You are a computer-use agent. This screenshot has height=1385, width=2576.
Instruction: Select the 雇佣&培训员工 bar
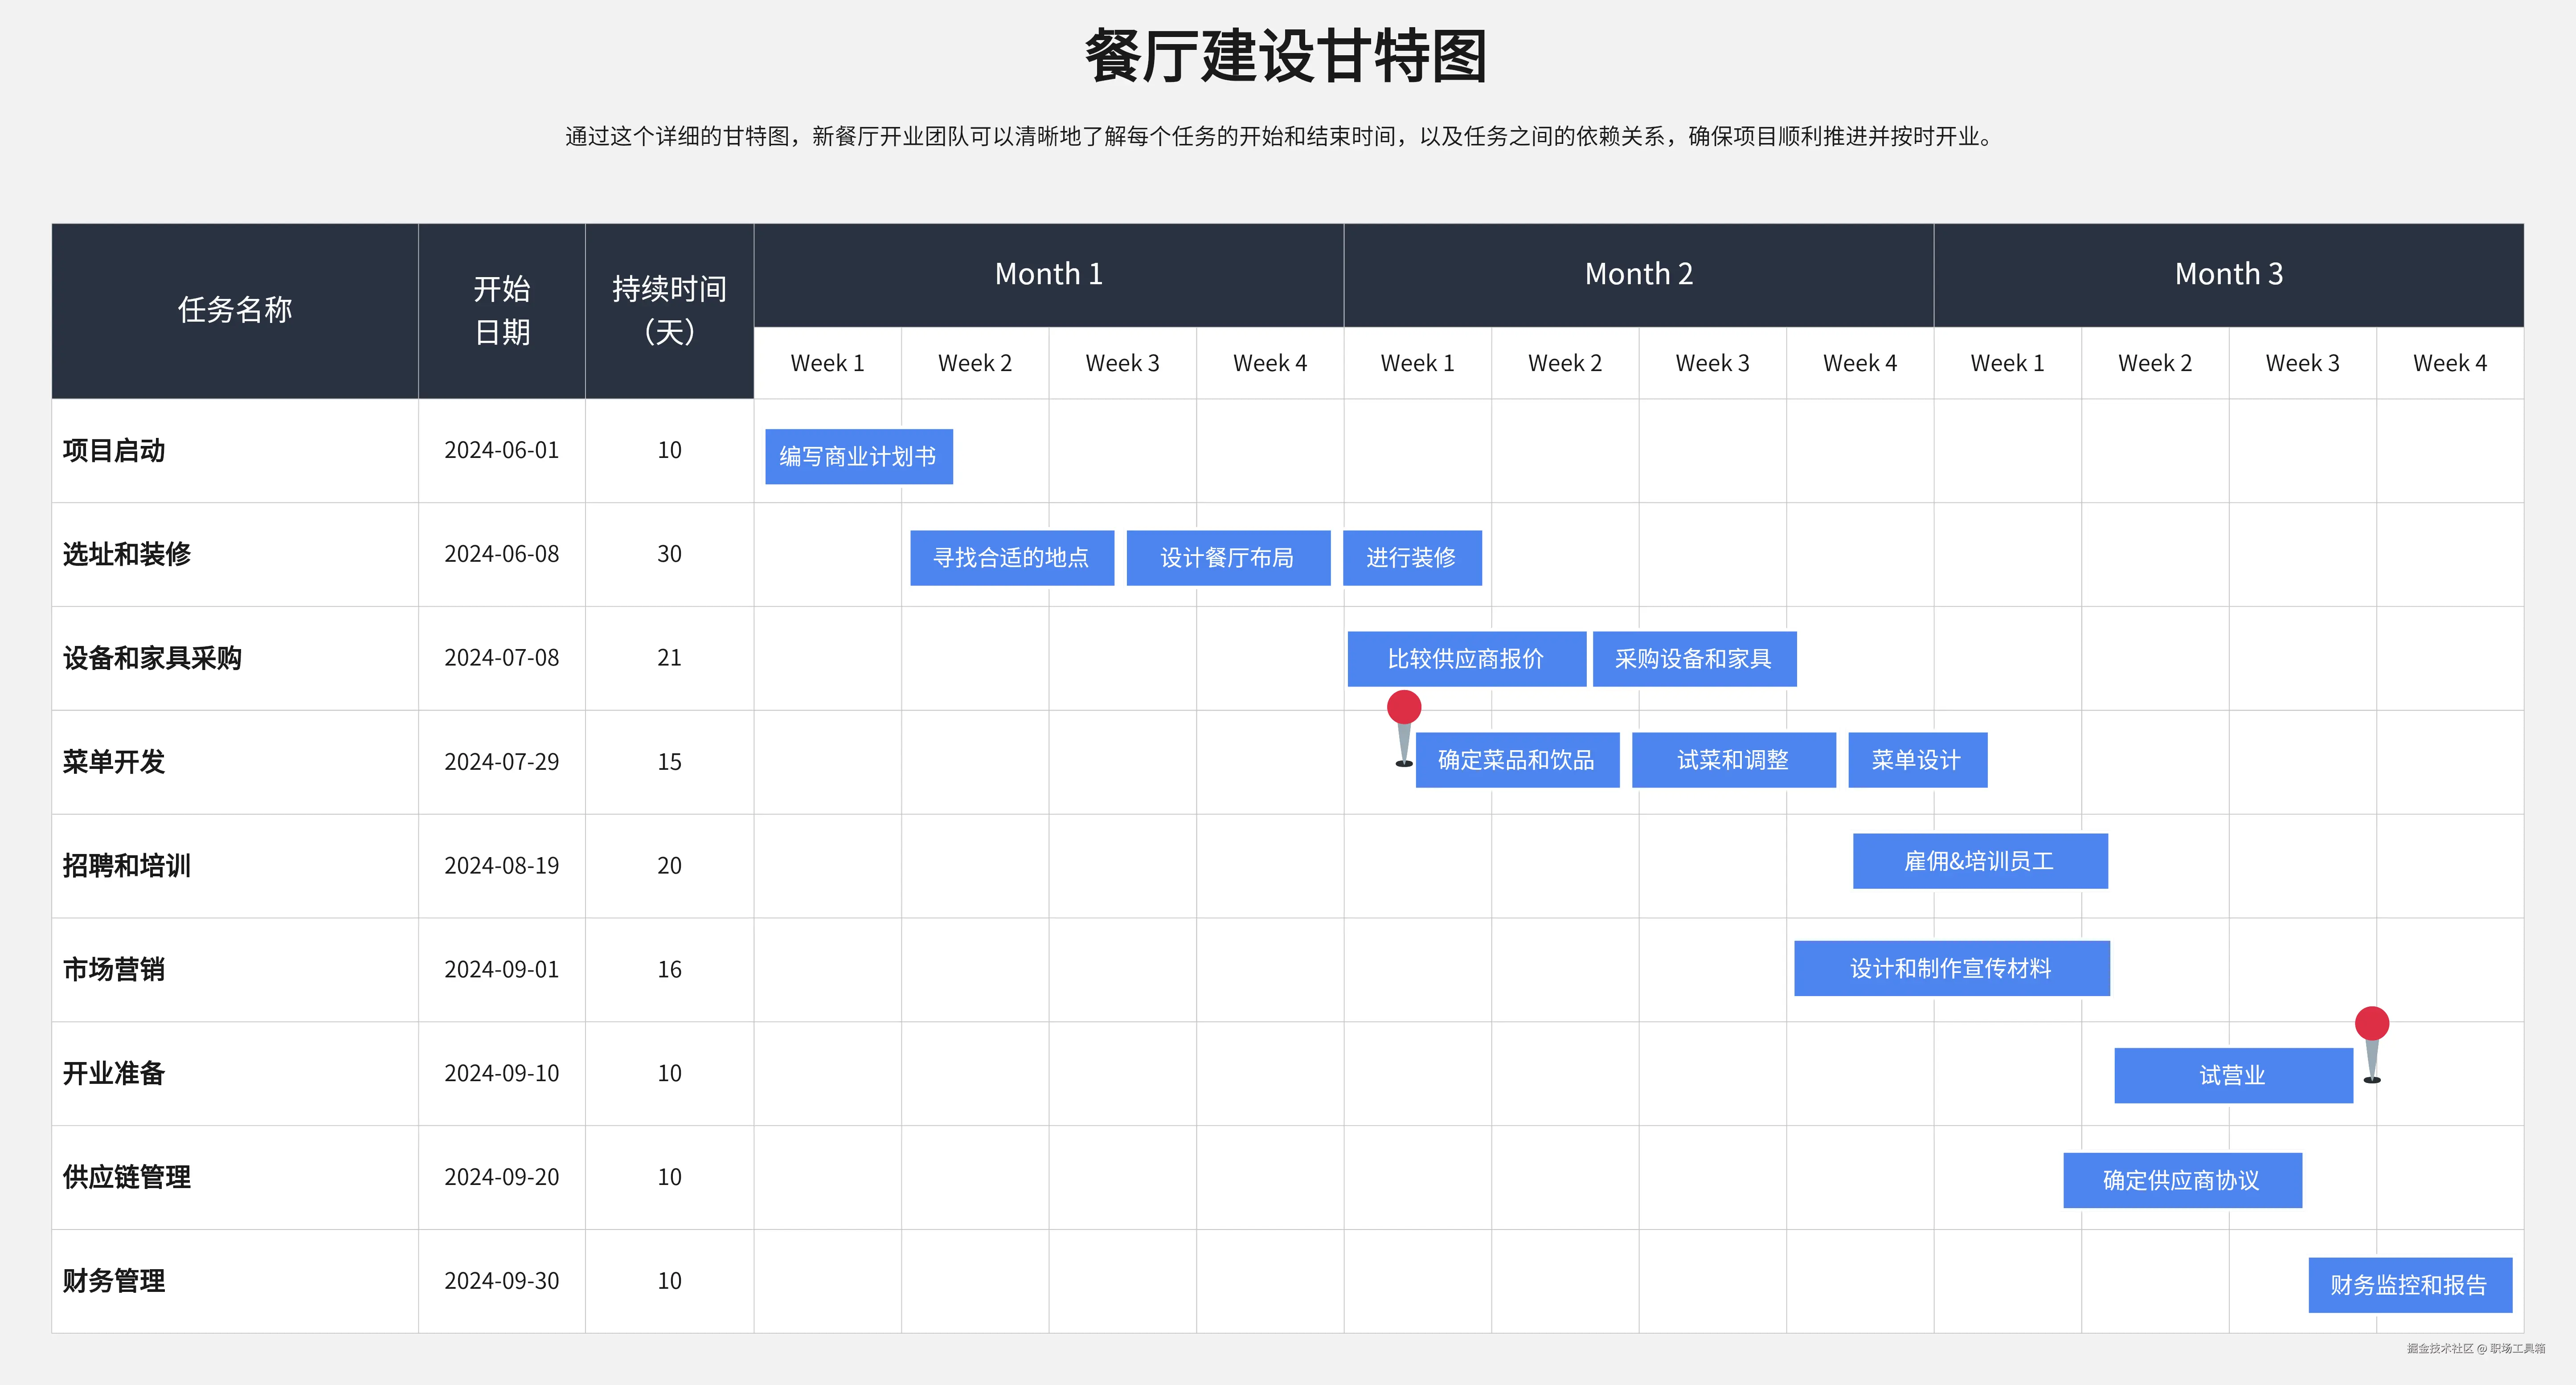1979,861
